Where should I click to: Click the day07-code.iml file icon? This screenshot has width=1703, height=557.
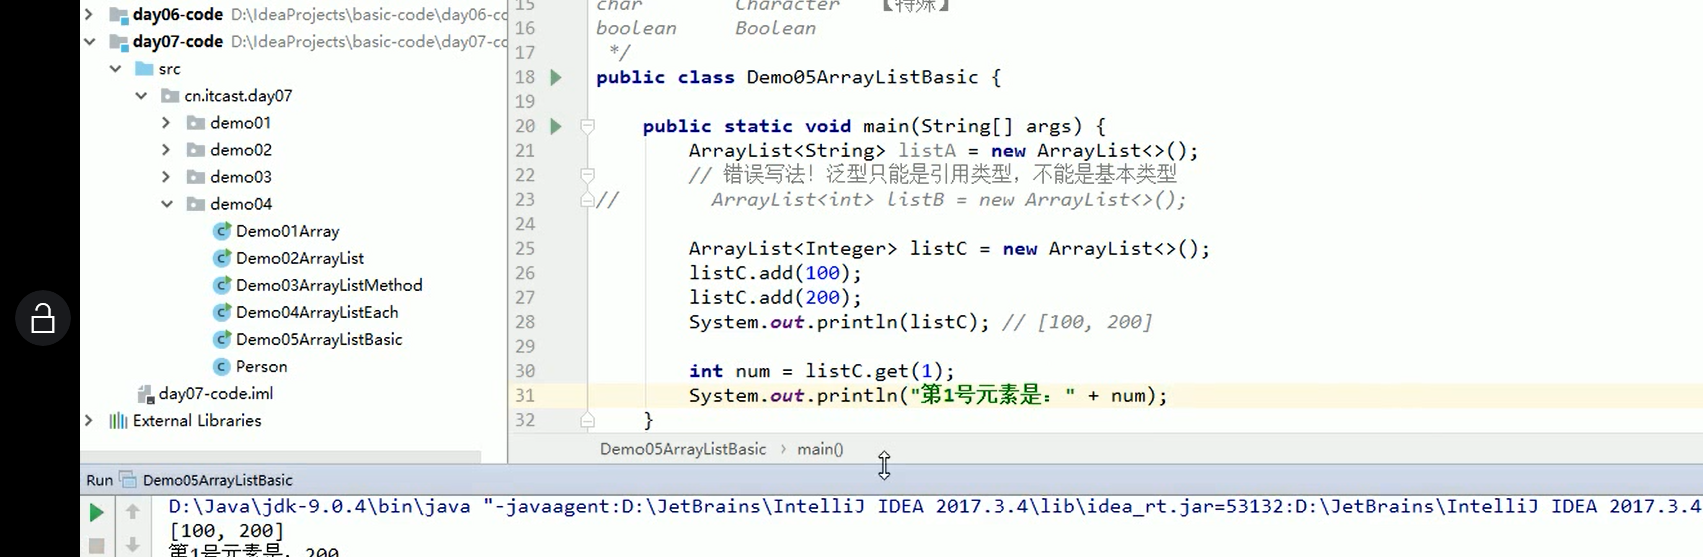(x=145, y=394)
